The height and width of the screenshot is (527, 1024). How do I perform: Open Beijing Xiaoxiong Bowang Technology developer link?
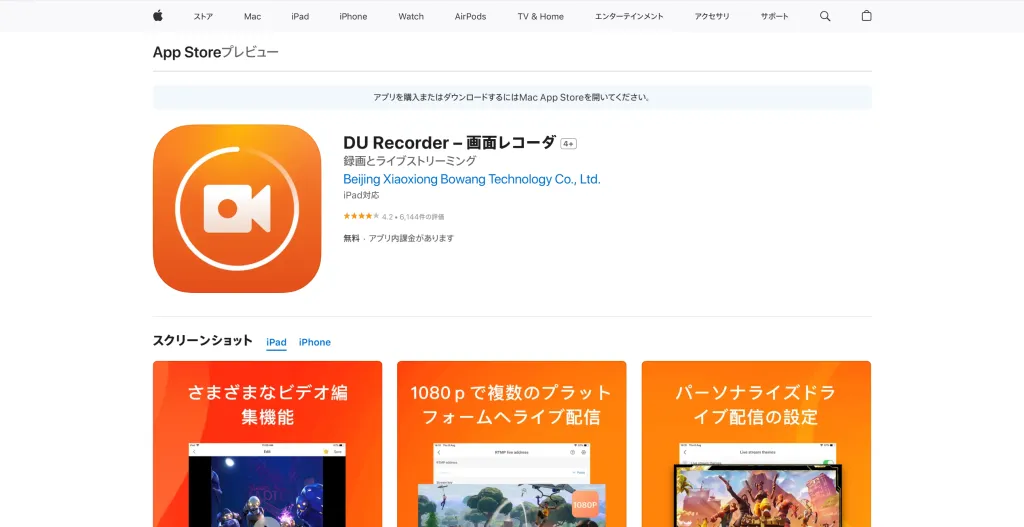click(x=472, y=179)
